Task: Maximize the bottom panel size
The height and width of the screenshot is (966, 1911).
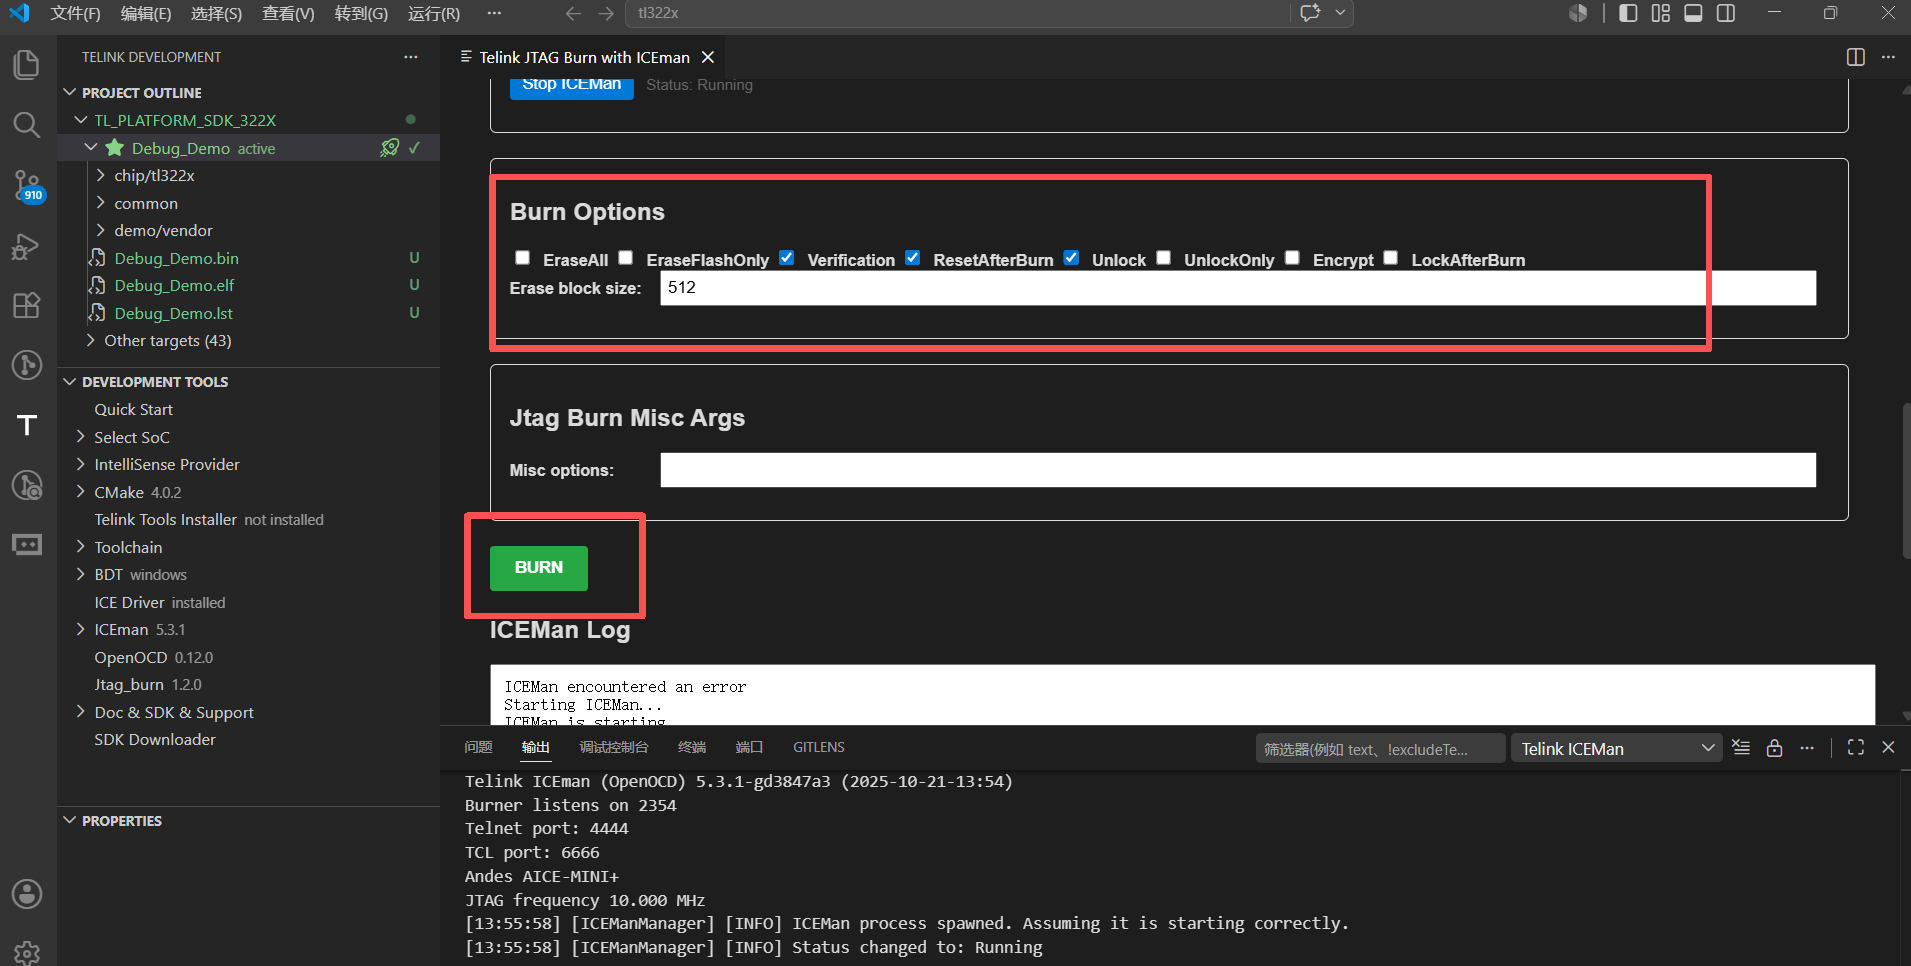Action: [x=1856, y=748]
